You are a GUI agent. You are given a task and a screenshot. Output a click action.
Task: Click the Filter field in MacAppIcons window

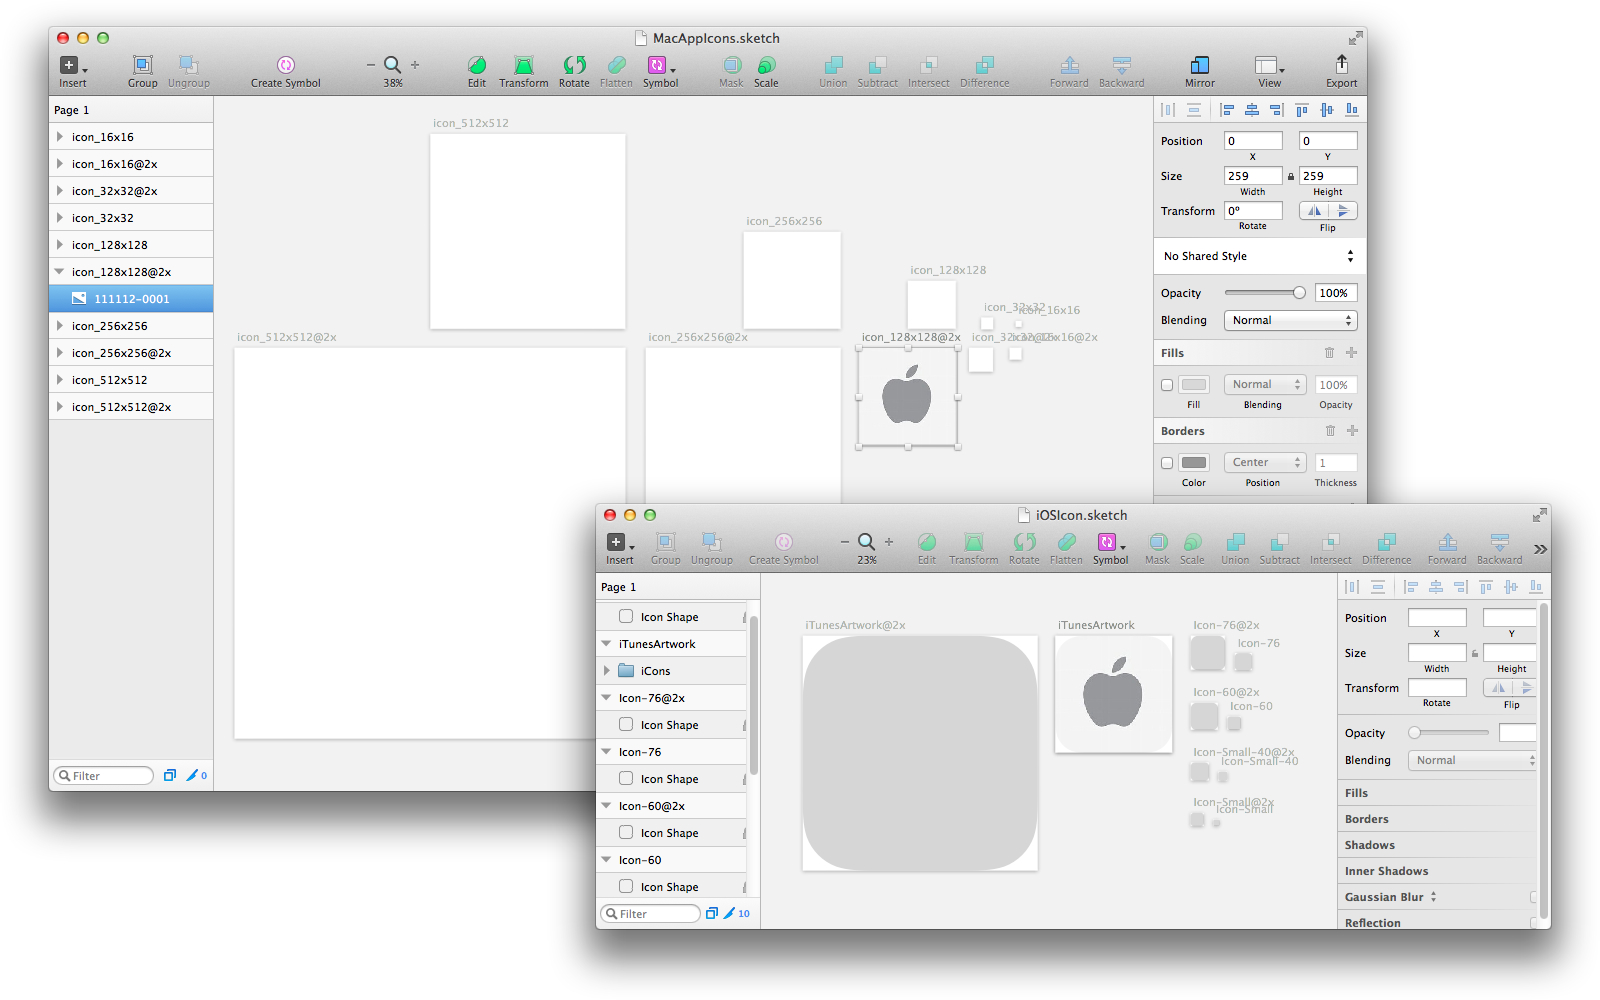pos(103,775)
